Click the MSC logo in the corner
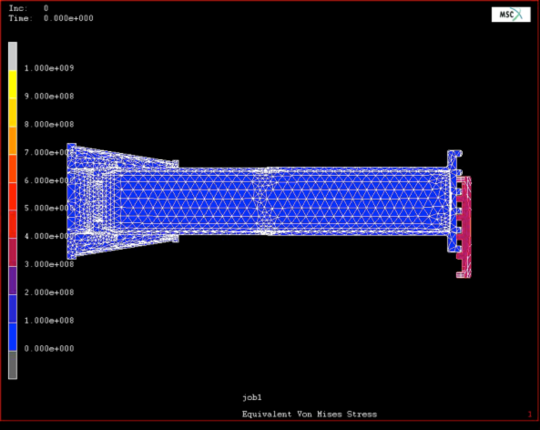The width and height of the screenshot is (540, 430). click(511, 14)
